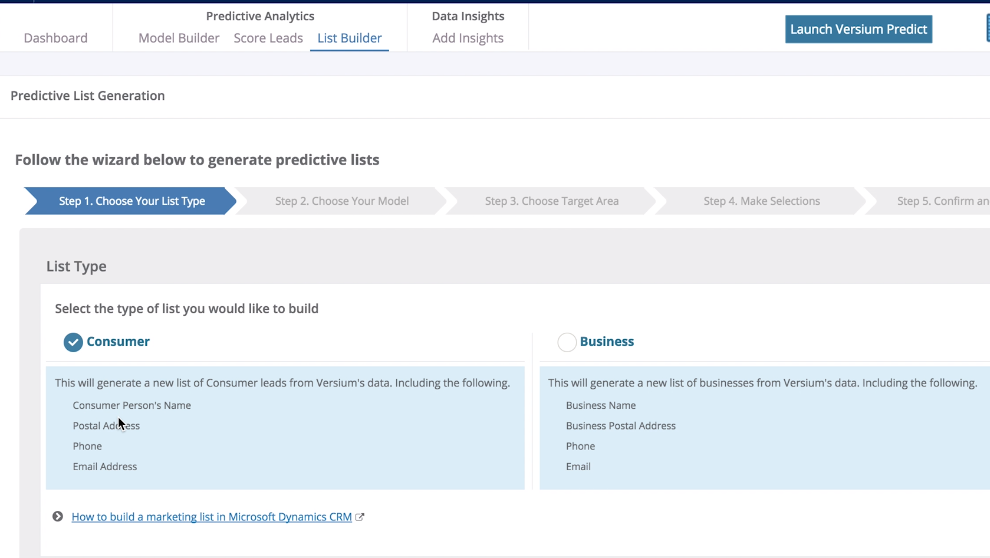Go to Step 3 Choose Target Area
The image size is (990, 558).
pyautogui.click(x=552, y=201)
